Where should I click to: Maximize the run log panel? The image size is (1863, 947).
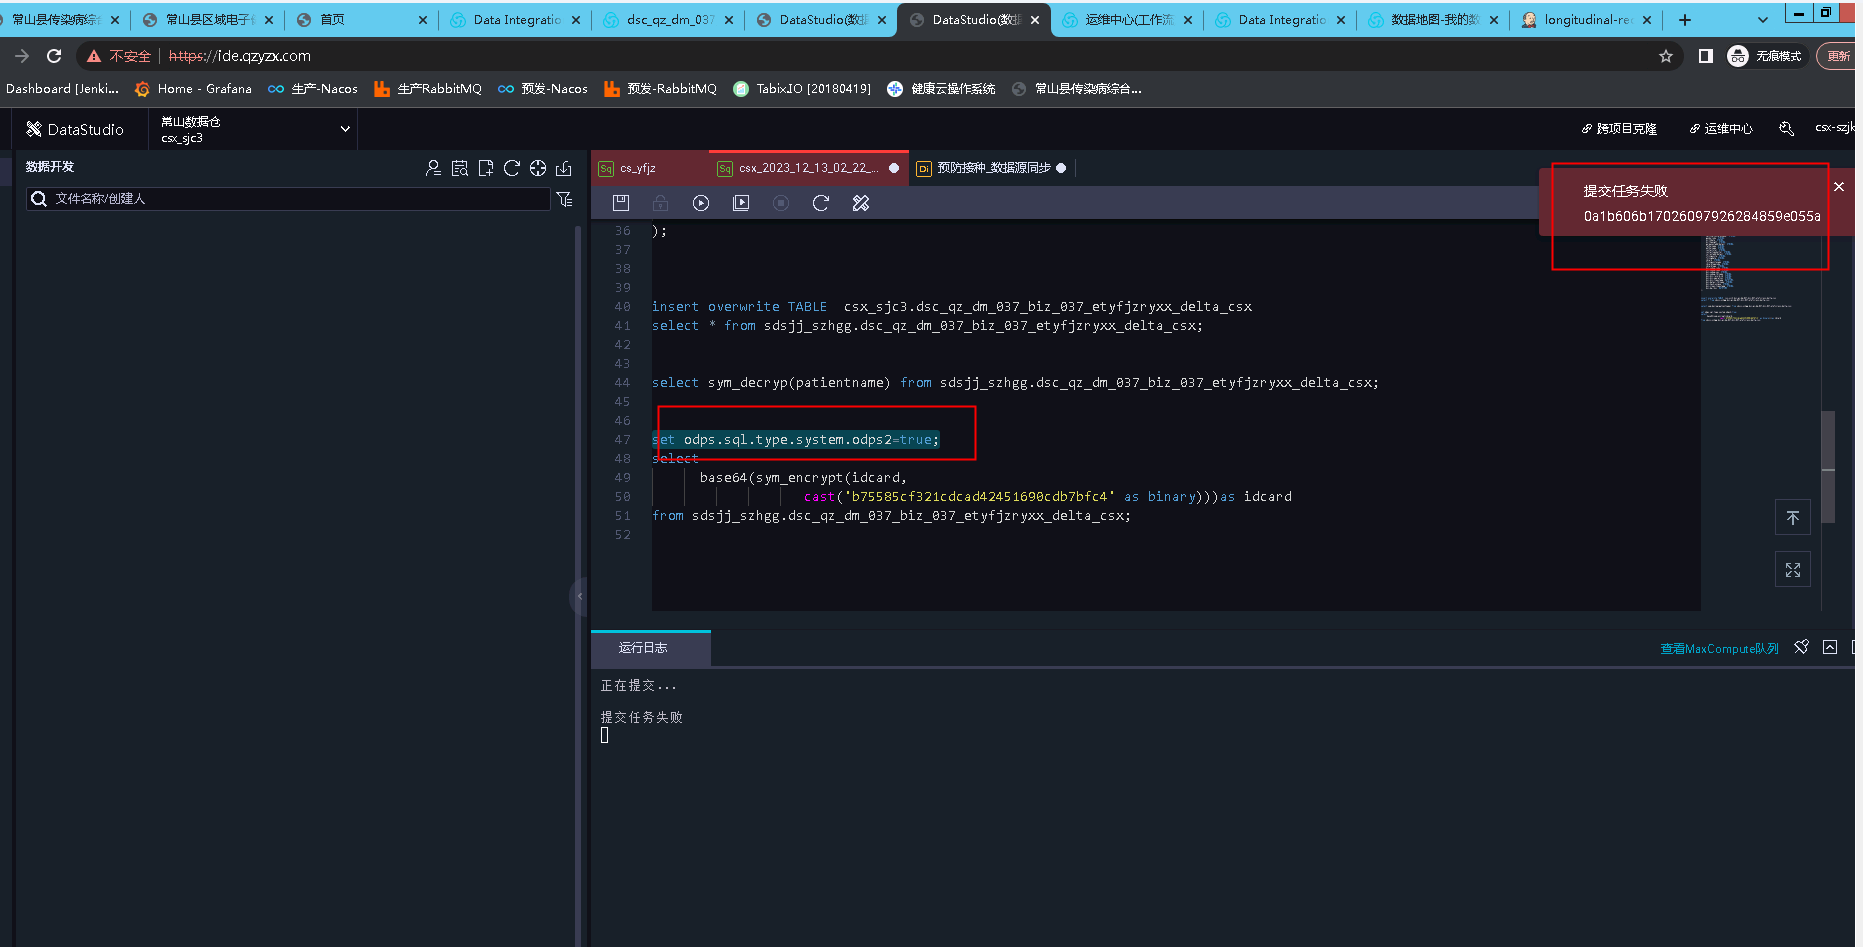[1830, 647]
